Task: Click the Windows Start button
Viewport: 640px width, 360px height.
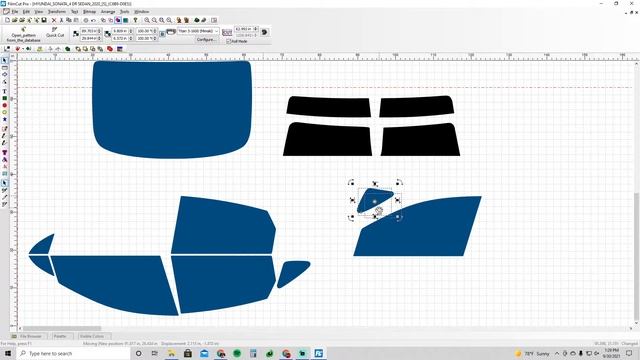Action: (x=8, y=353)
